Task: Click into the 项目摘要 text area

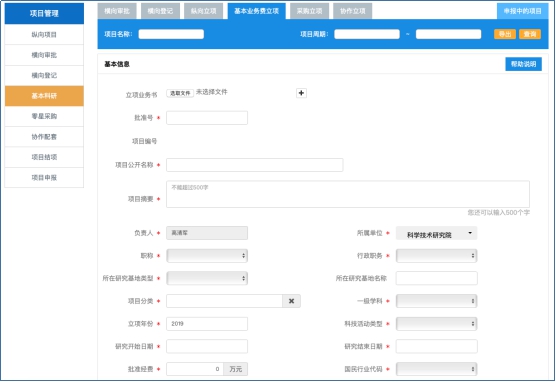Action: 348,194
